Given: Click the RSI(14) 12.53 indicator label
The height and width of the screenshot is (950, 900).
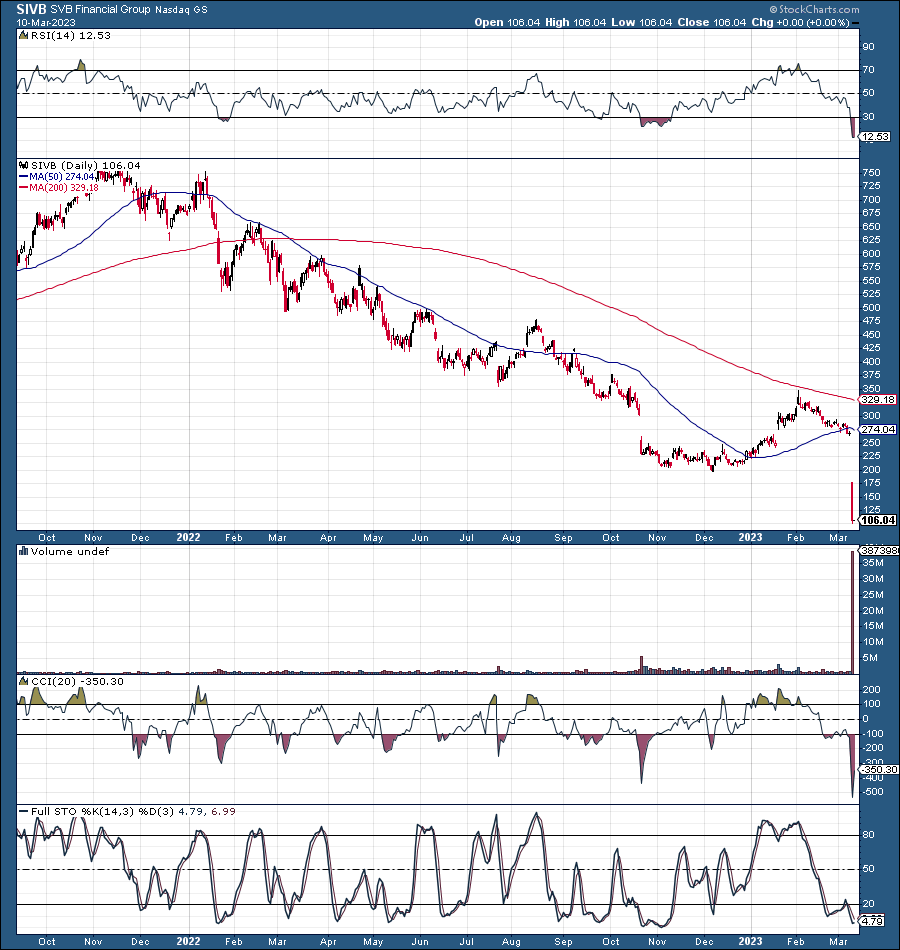Looking at the screenshot, I should point(71,35).
